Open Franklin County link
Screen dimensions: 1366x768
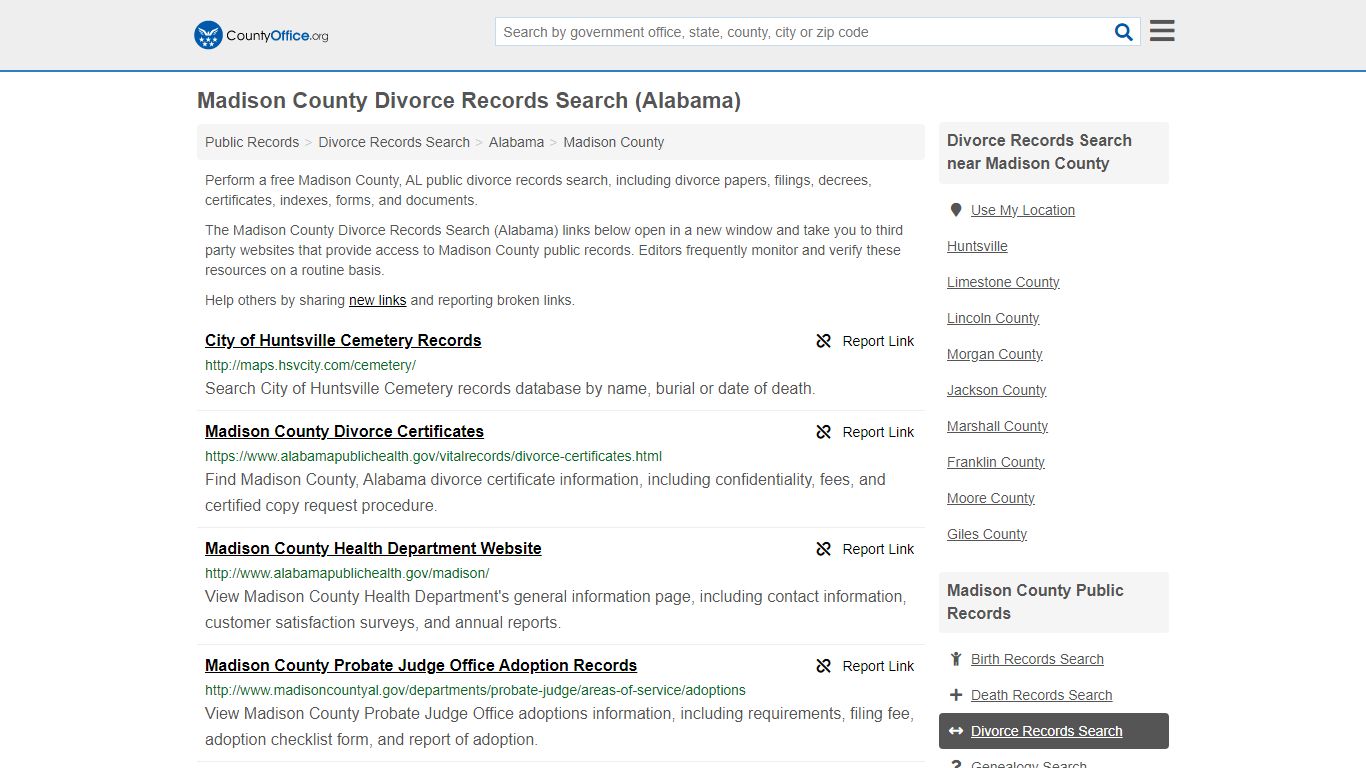click(x=995, y=462)
